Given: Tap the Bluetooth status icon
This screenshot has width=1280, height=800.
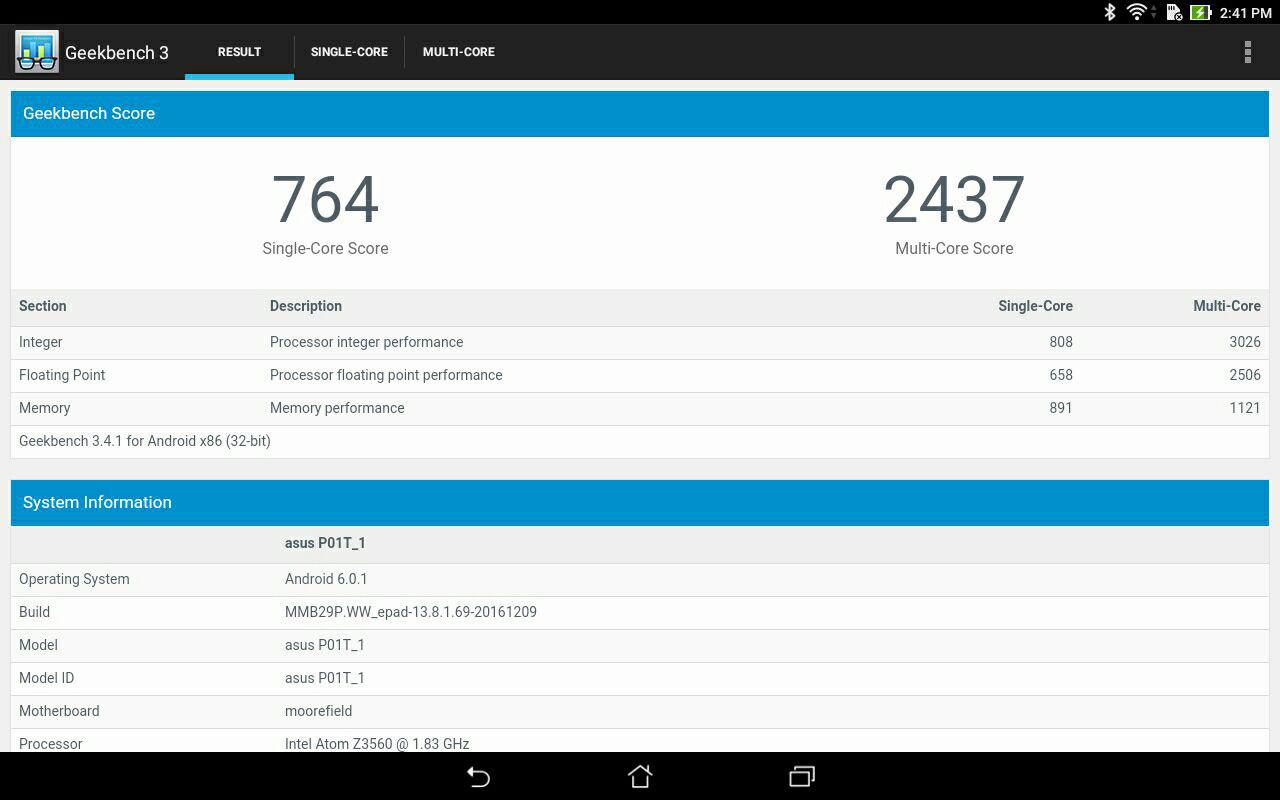Looking at the screenshot, I should pyautogui.click(x=1109, y=12).
